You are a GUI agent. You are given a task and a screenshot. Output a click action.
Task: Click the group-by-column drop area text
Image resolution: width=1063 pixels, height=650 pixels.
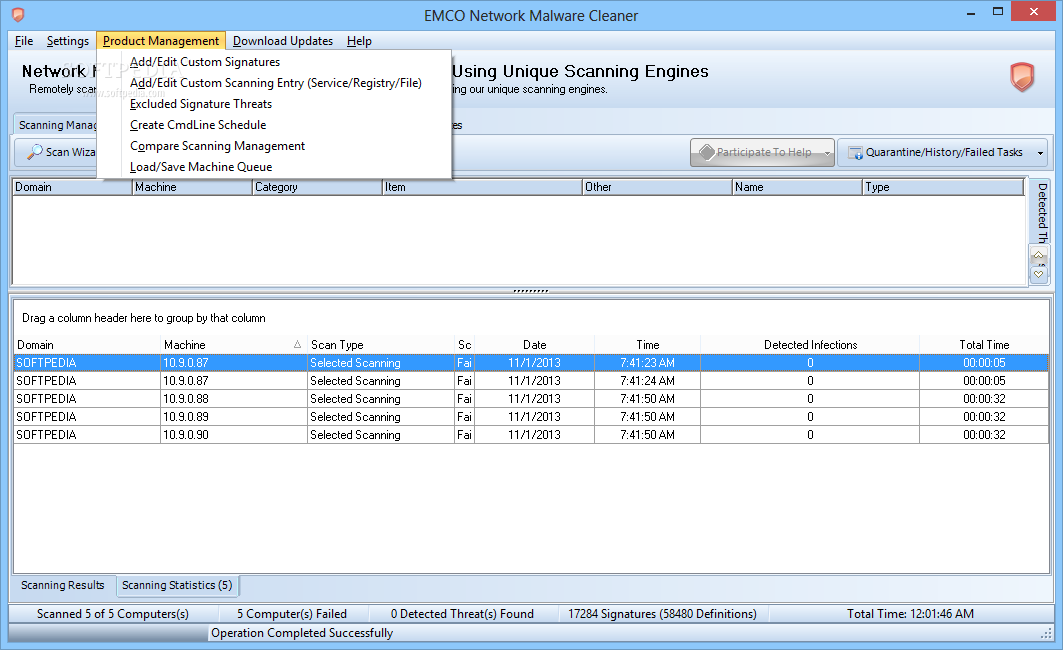(x=144, y=318)
